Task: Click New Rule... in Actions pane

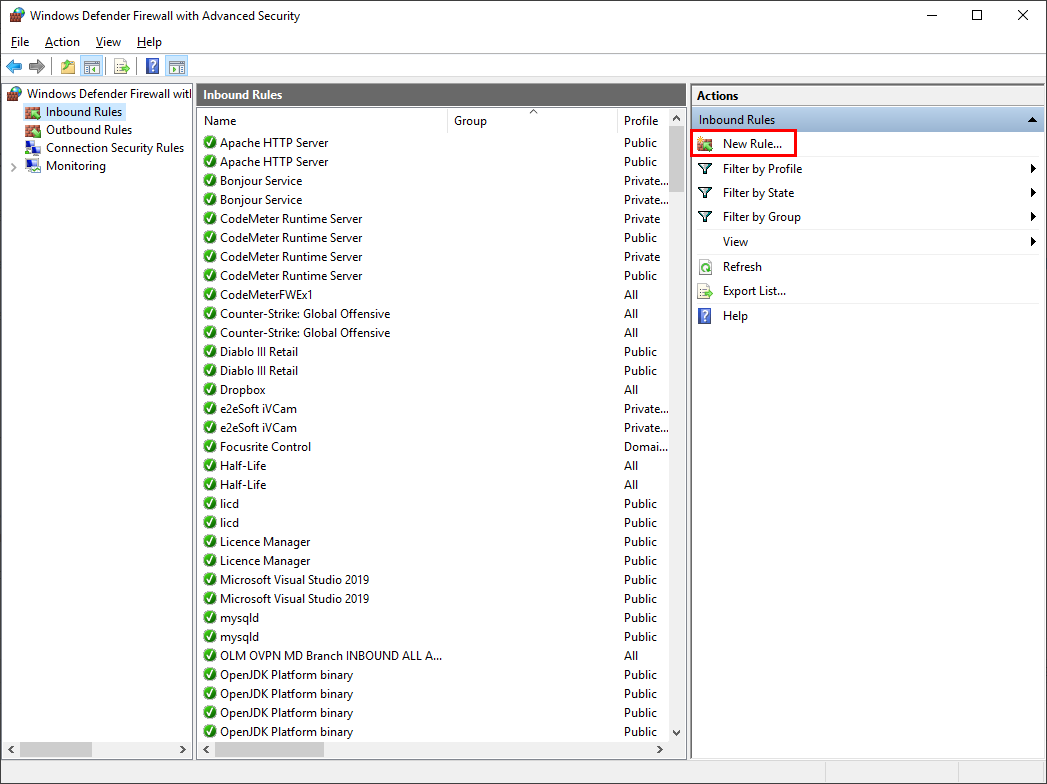Action: coord(751,144)
